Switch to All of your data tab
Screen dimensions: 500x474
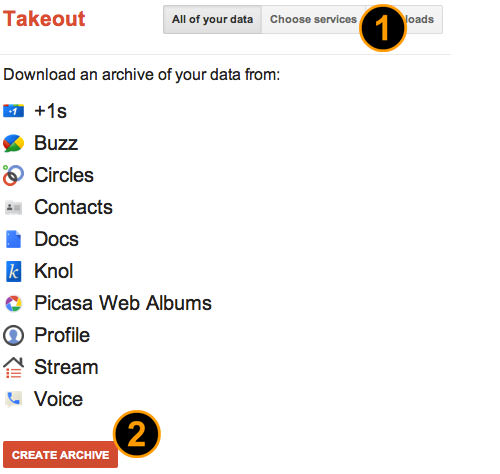tap(213, 20)
